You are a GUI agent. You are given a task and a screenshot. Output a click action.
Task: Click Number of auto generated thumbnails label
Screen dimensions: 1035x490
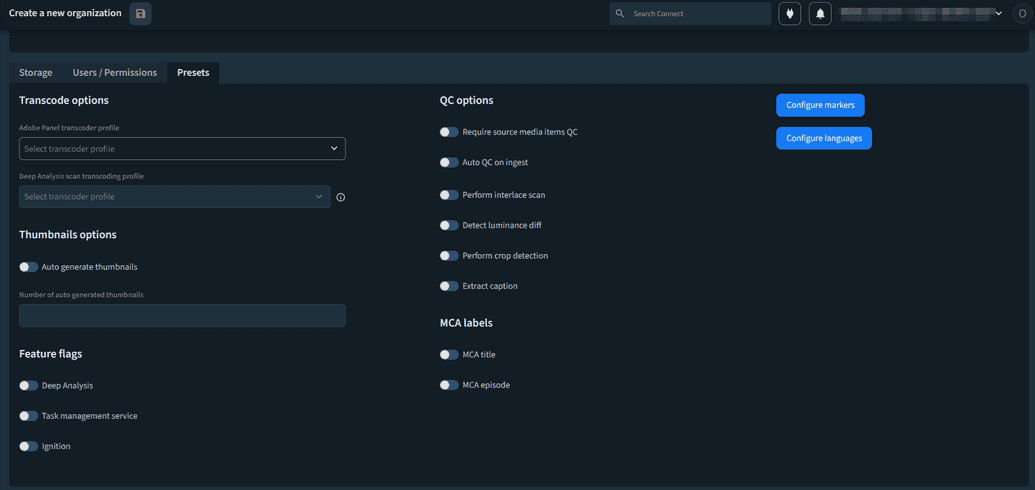[81, 295]
